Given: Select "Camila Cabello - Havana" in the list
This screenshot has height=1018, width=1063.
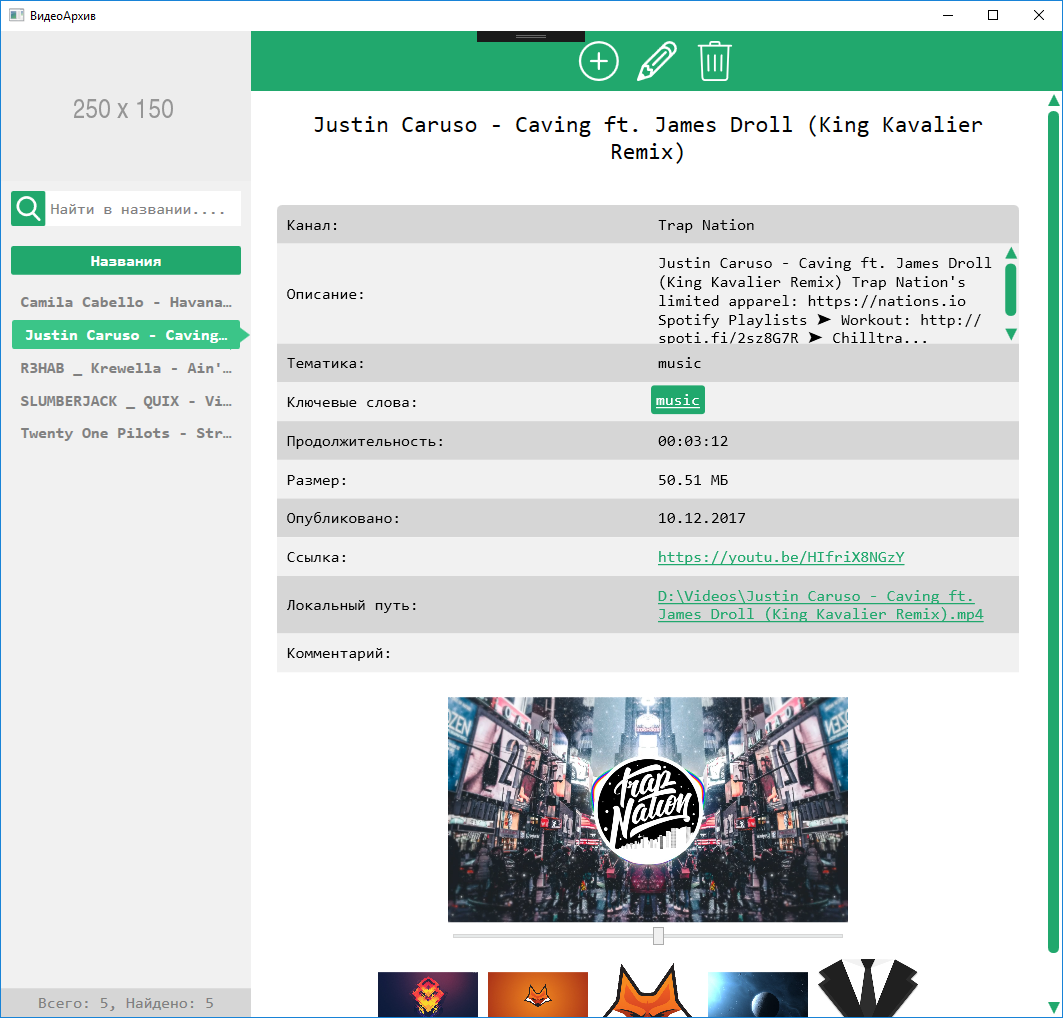Looking at the screenshot, I should tap(126, 302).
